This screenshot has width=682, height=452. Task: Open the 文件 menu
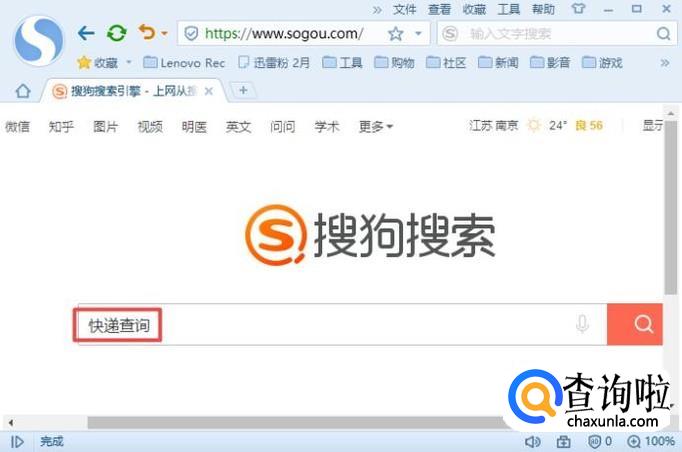click(405, 9)
